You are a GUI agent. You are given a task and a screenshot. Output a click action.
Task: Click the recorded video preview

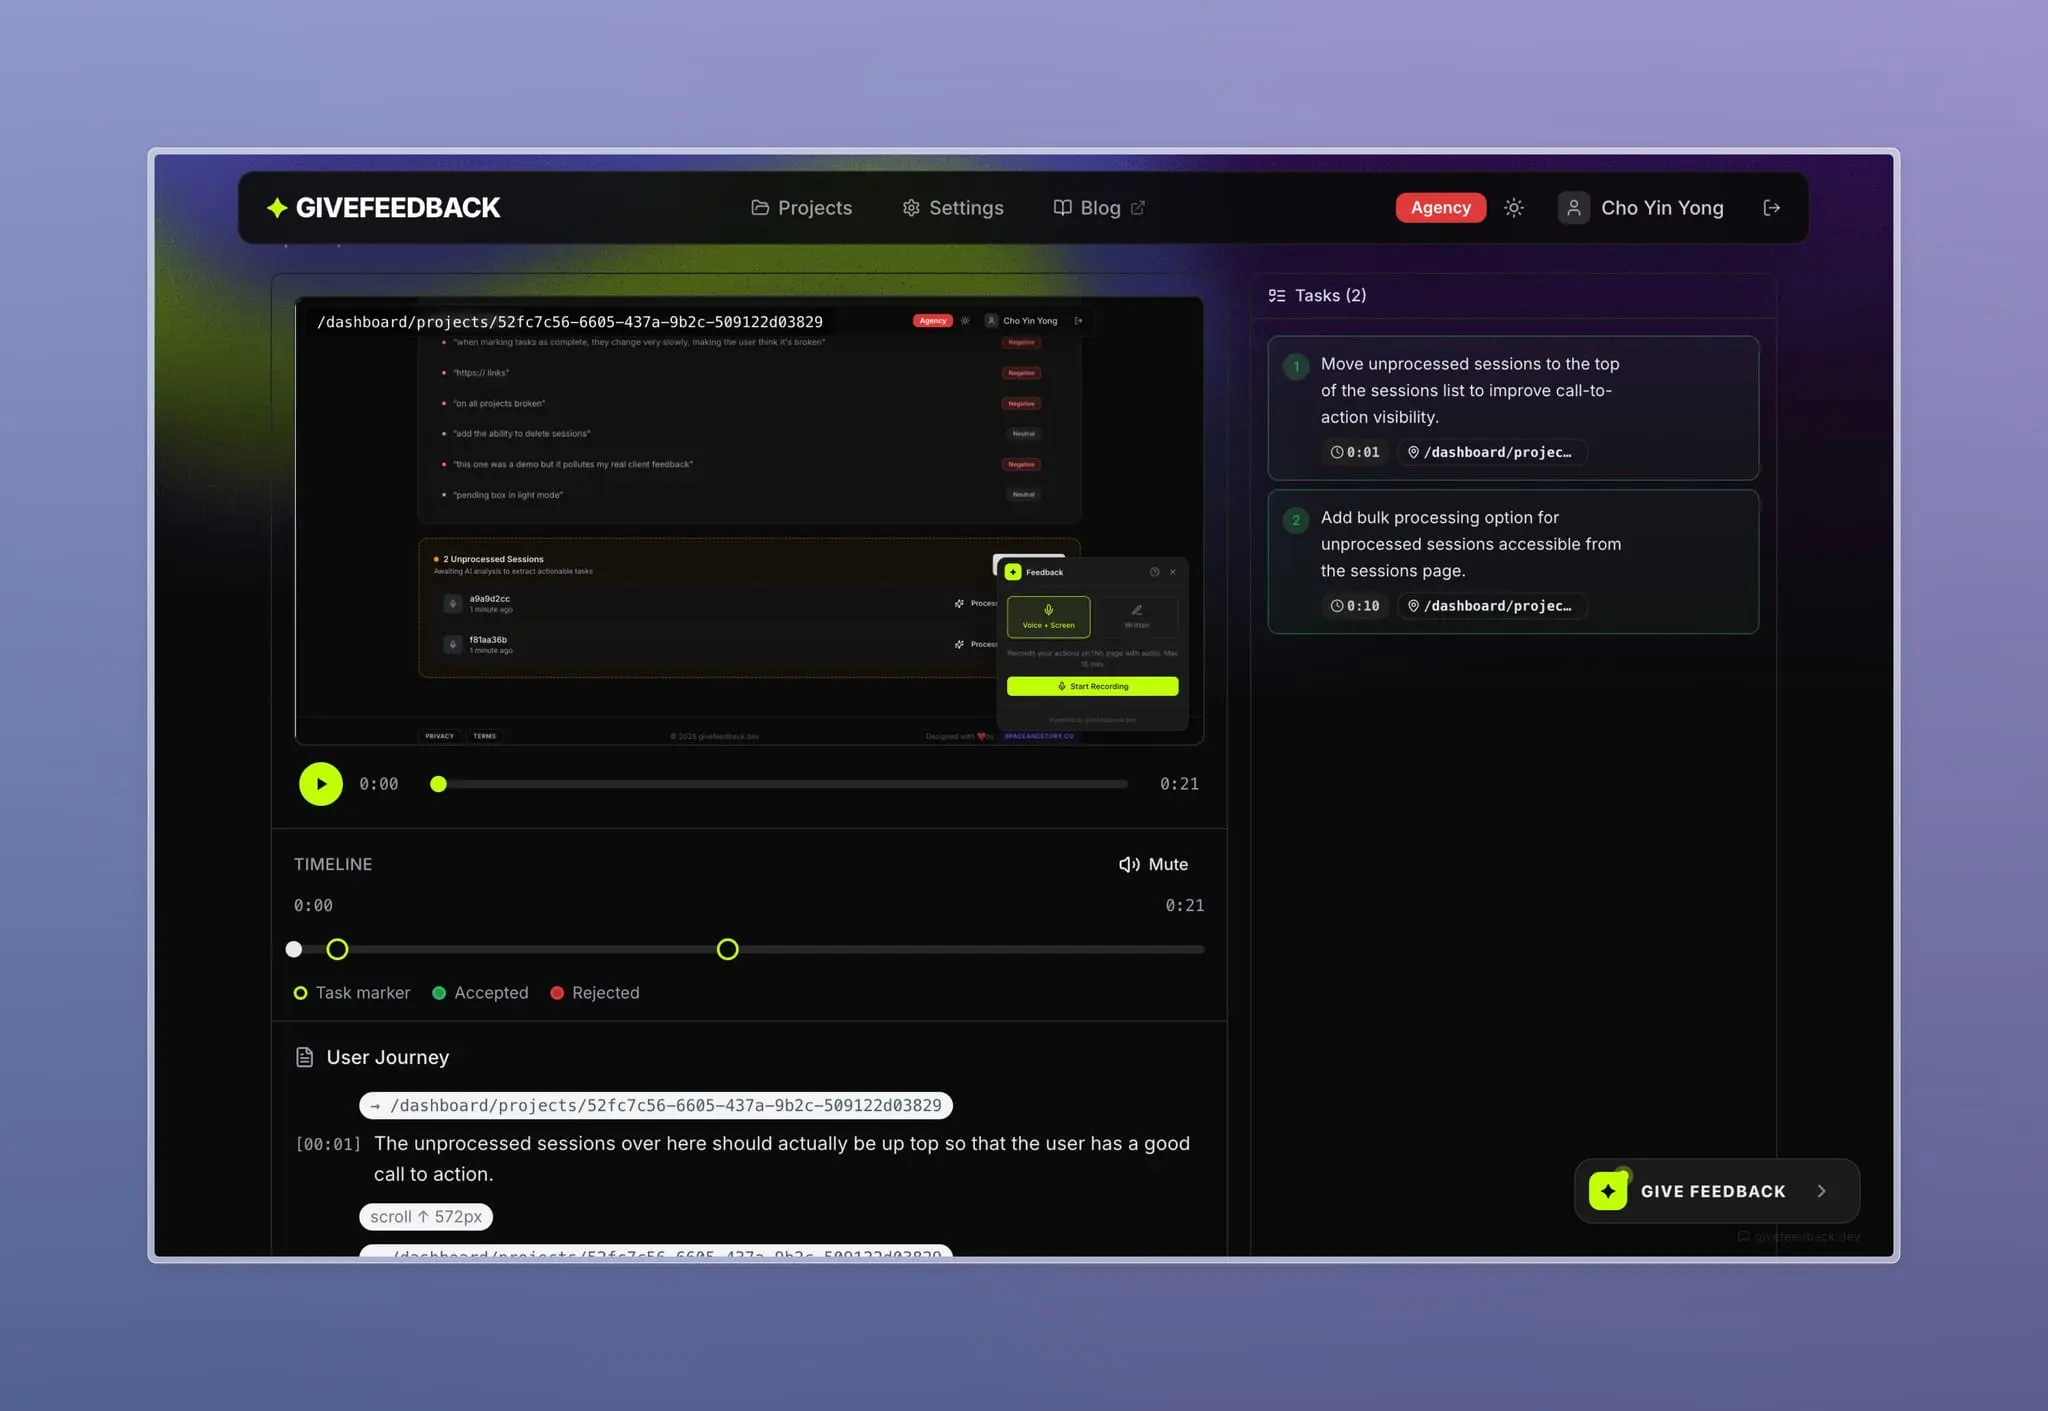[749, 521]
